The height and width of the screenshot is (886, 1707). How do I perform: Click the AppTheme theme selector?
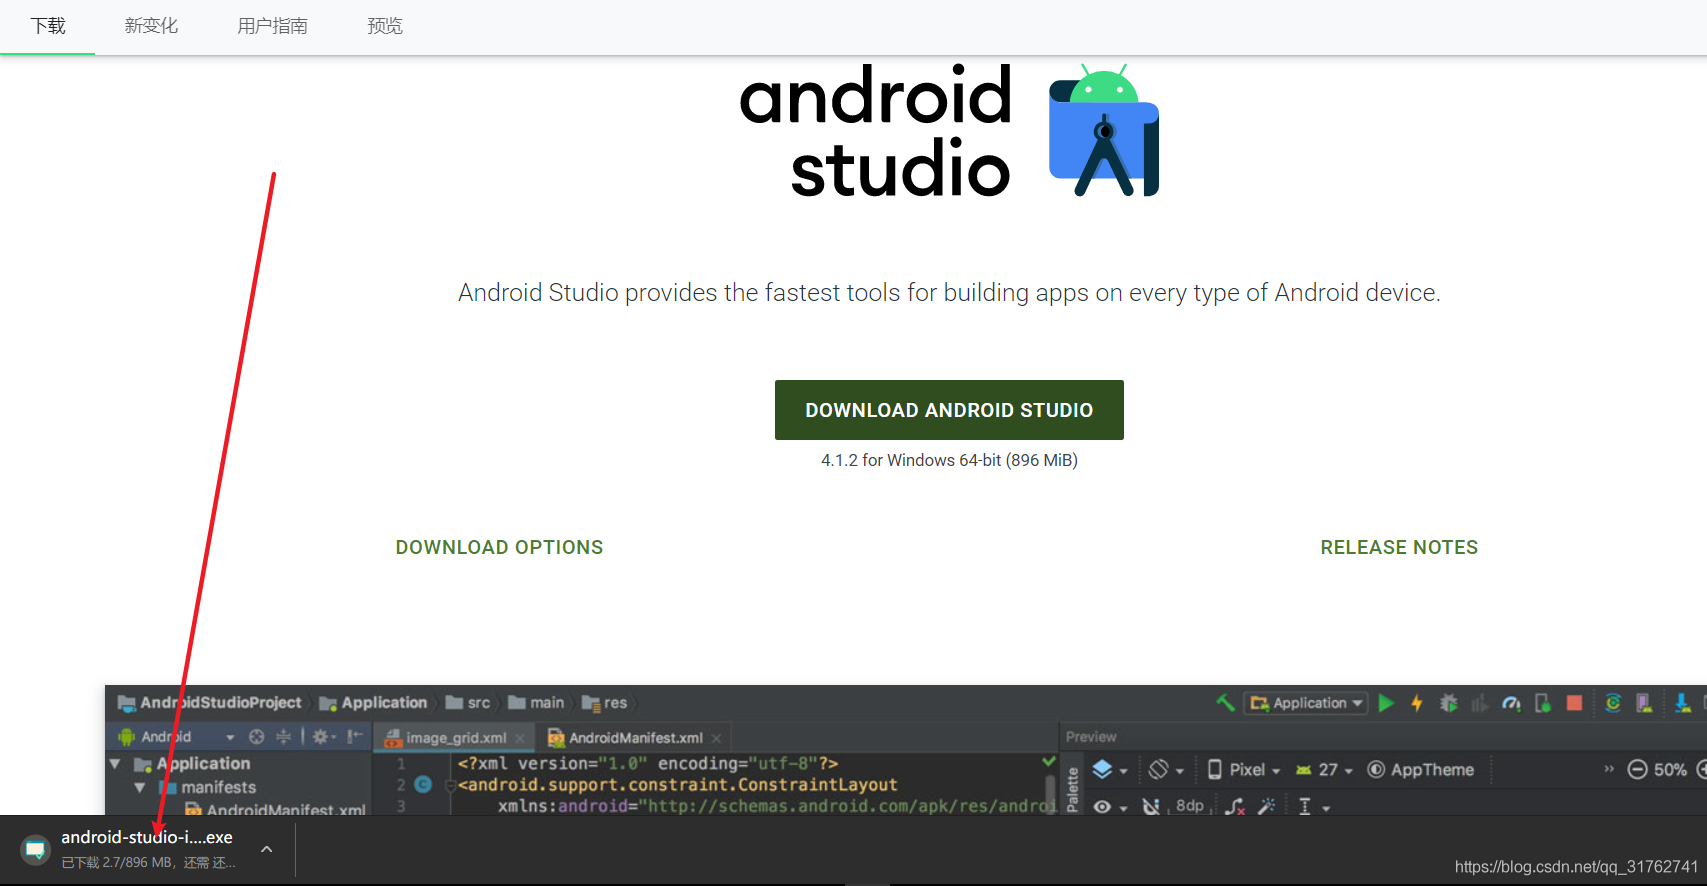(x=1420, y=769)
